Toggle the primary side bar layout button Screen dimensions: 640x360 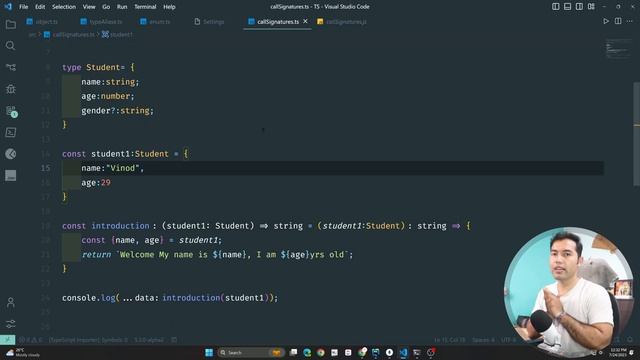(x=556, y=7)
